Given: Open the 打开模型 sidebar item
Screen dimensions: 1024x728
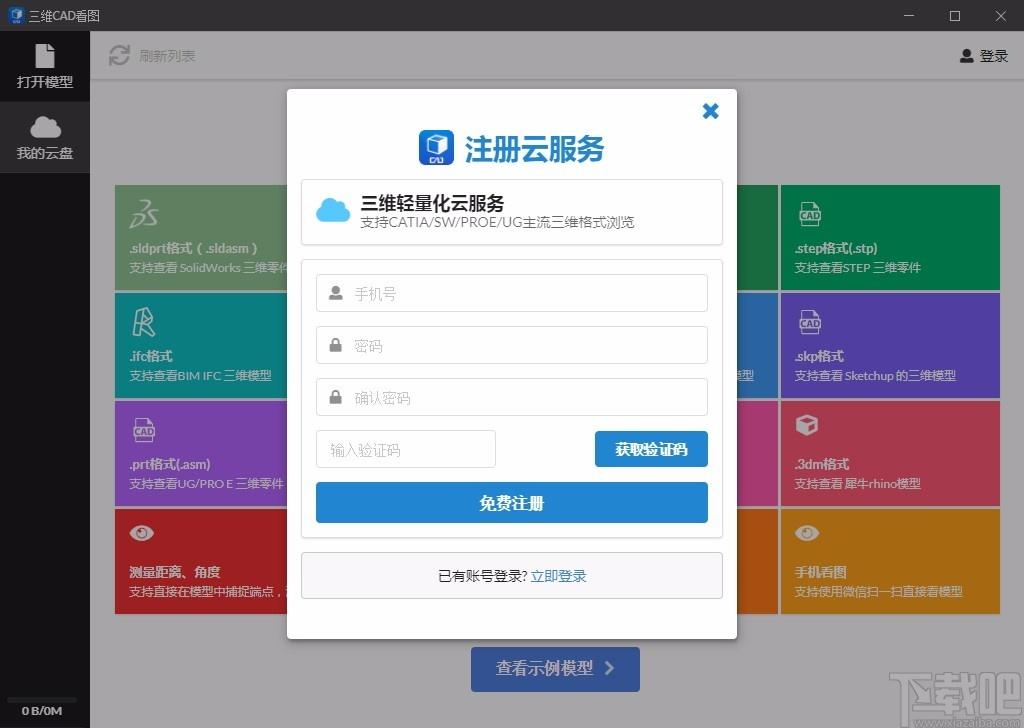Looking at the screenshot, I should pos(45,66).
